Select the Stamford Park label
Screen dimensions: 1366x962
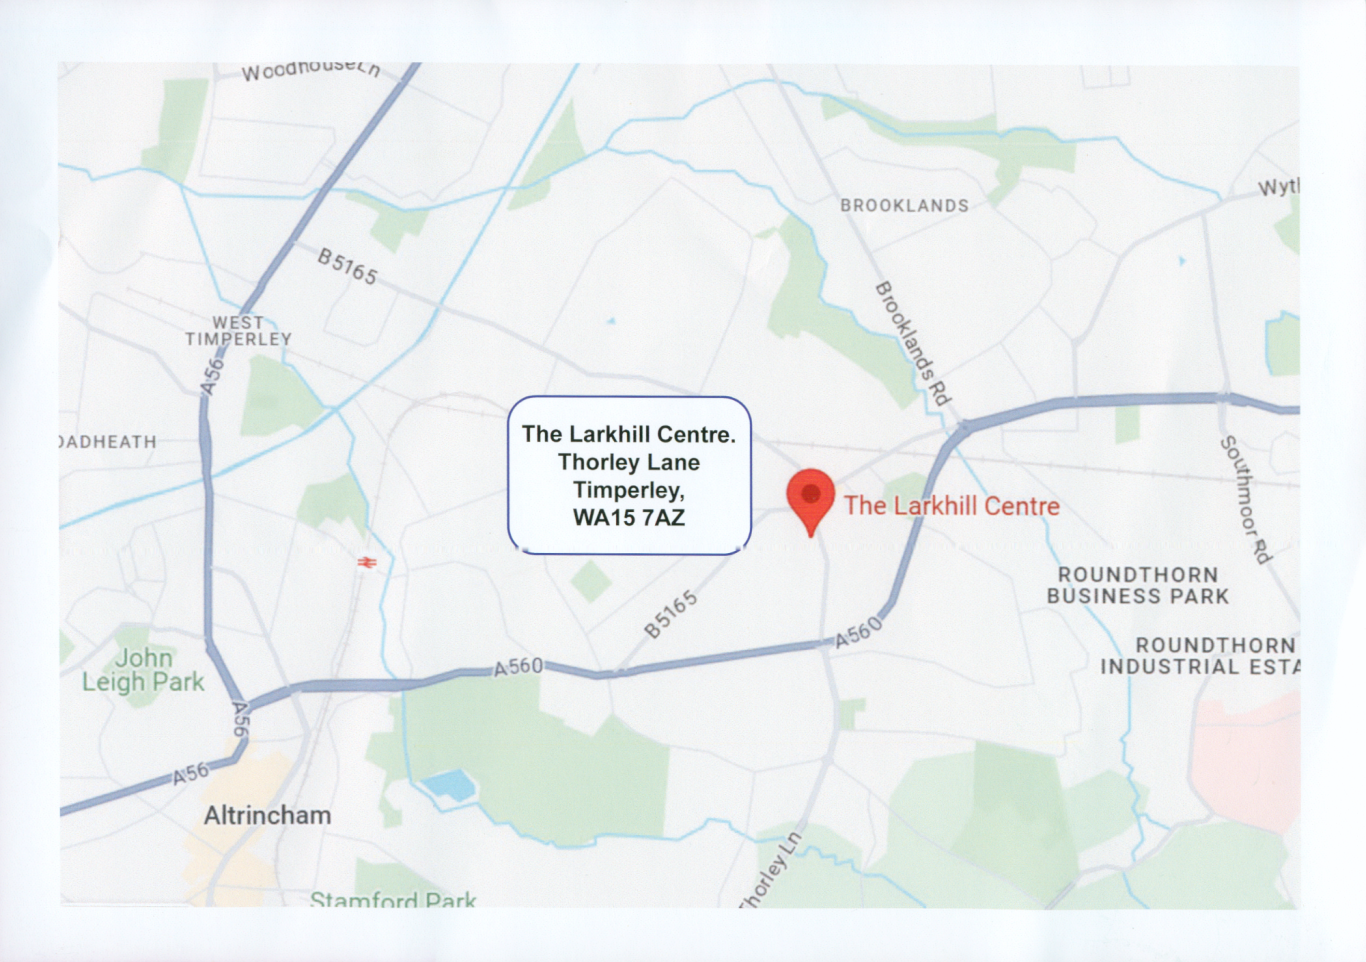click(x=393, y=899)
